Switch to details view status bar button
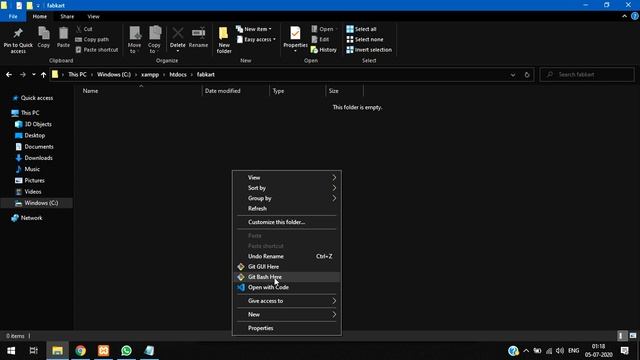Image resolution: width=640 pixels, height=360 pixels. point(621,336)
